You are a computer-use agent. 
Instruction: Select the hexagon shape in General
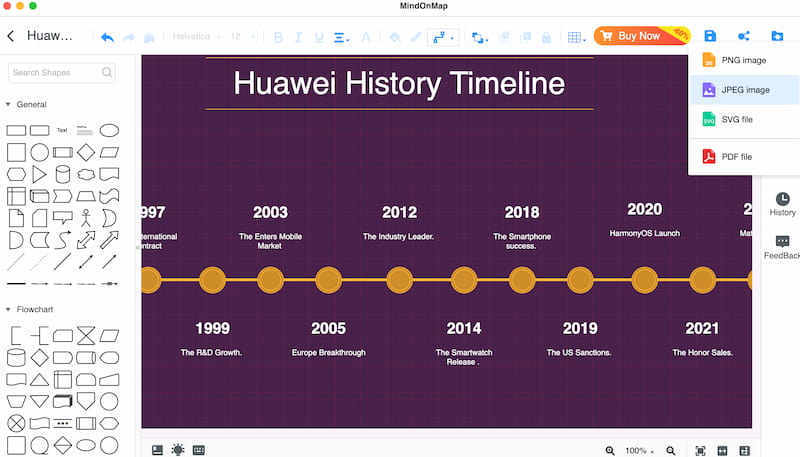pyautogui.click(x=16, y=174)
